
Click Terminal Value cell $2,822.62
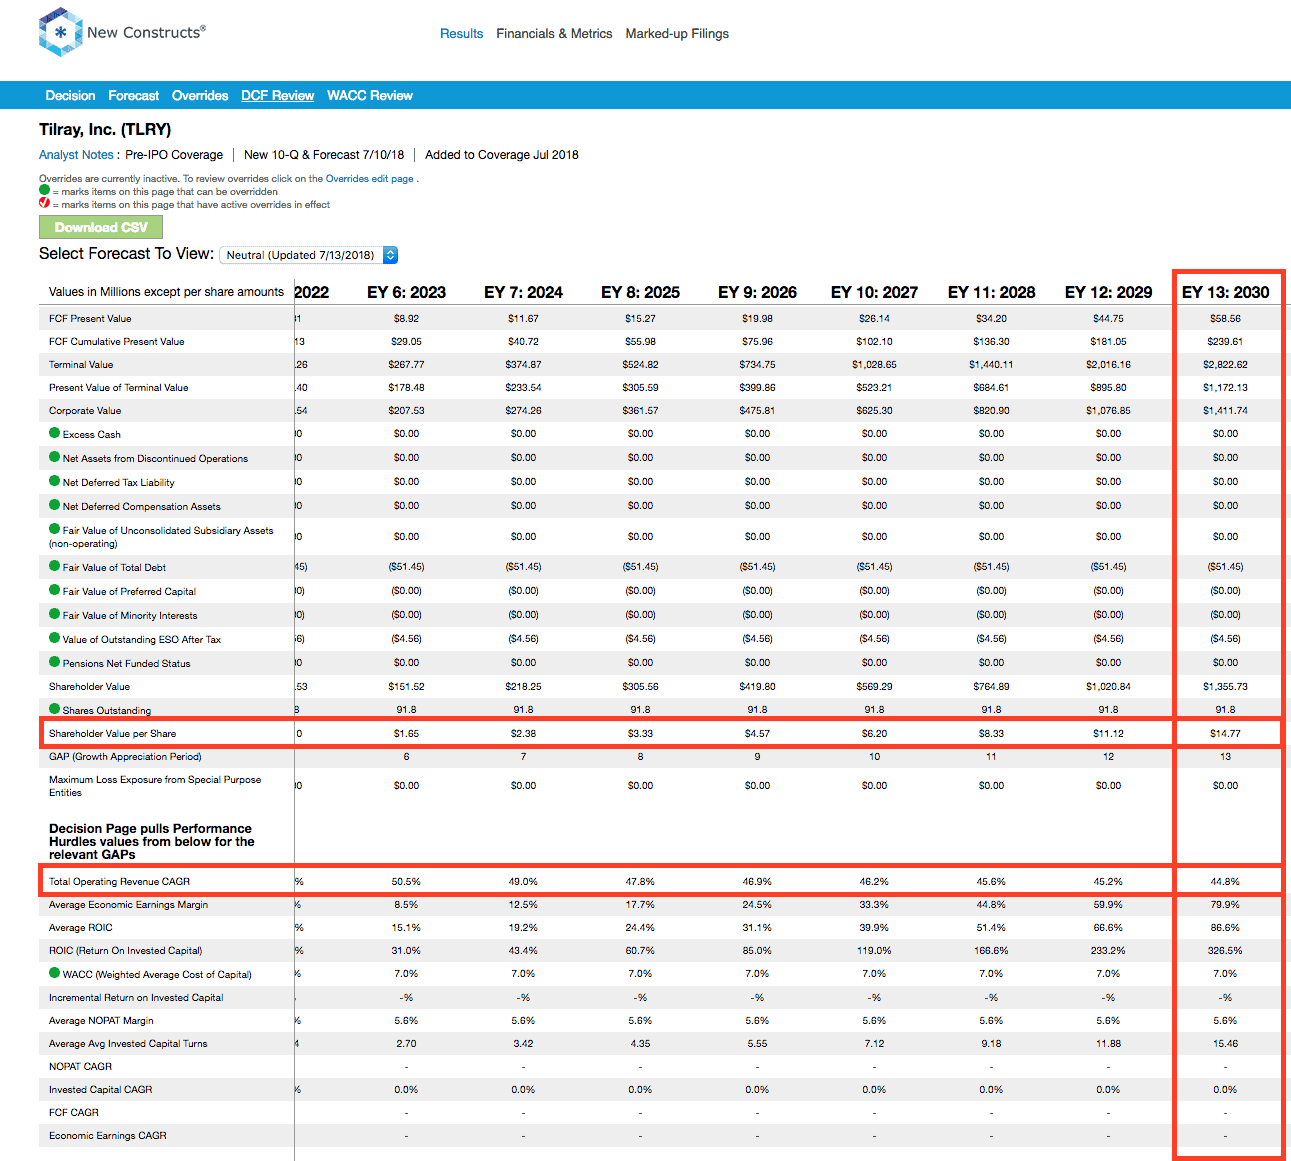coord(1225,364)
